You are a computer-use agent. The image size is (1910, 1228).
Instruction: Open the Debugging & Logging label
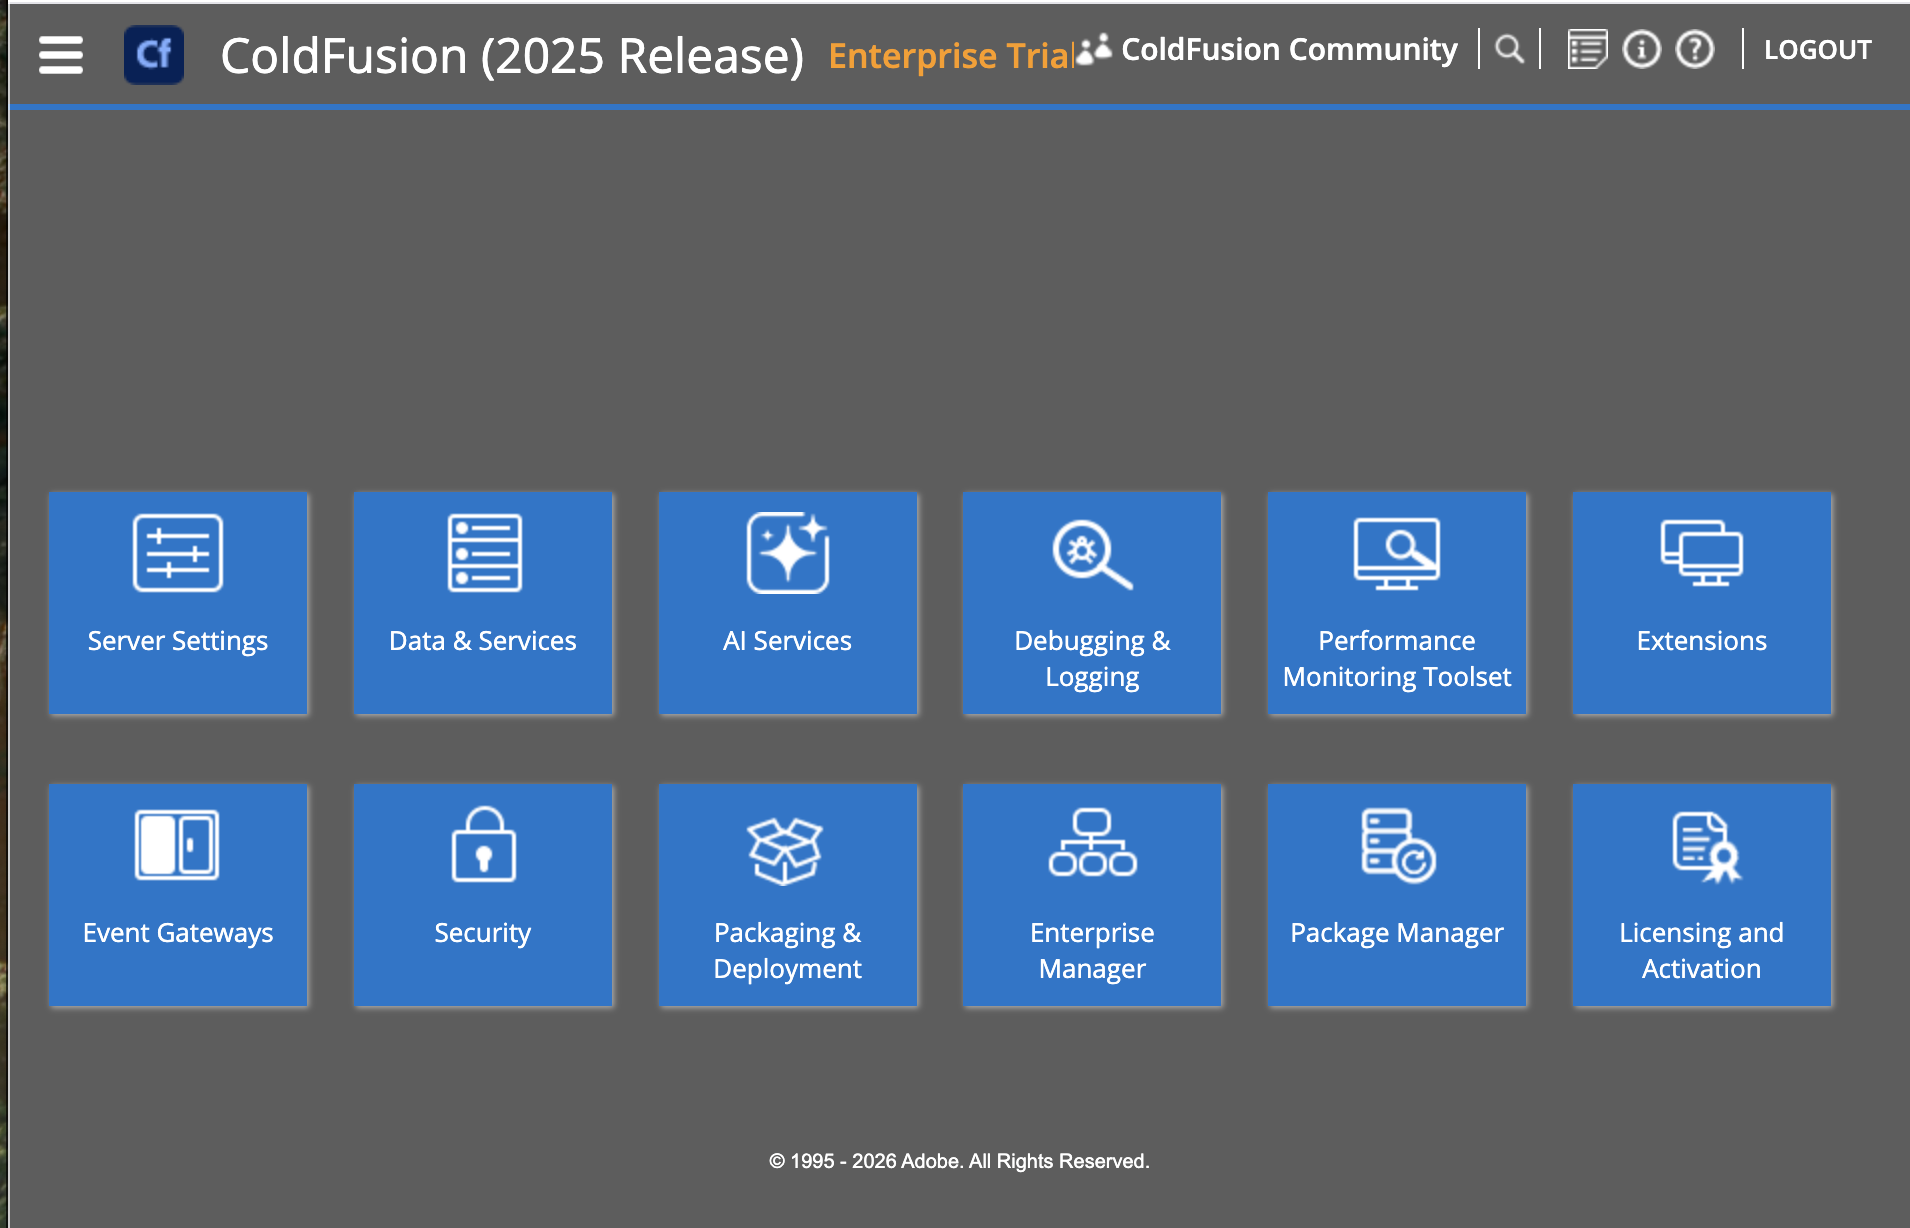1092,659
